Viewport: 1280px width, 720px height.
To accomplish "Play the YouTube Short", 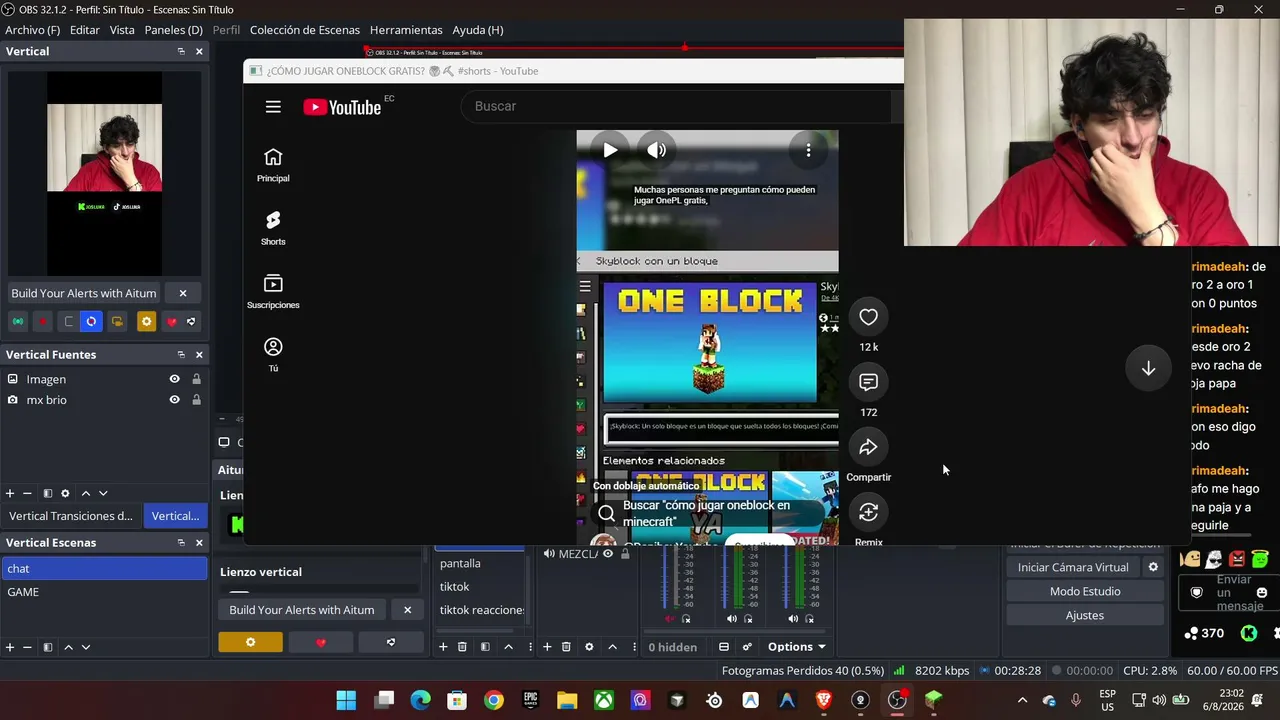I will [x=610, y=150].
